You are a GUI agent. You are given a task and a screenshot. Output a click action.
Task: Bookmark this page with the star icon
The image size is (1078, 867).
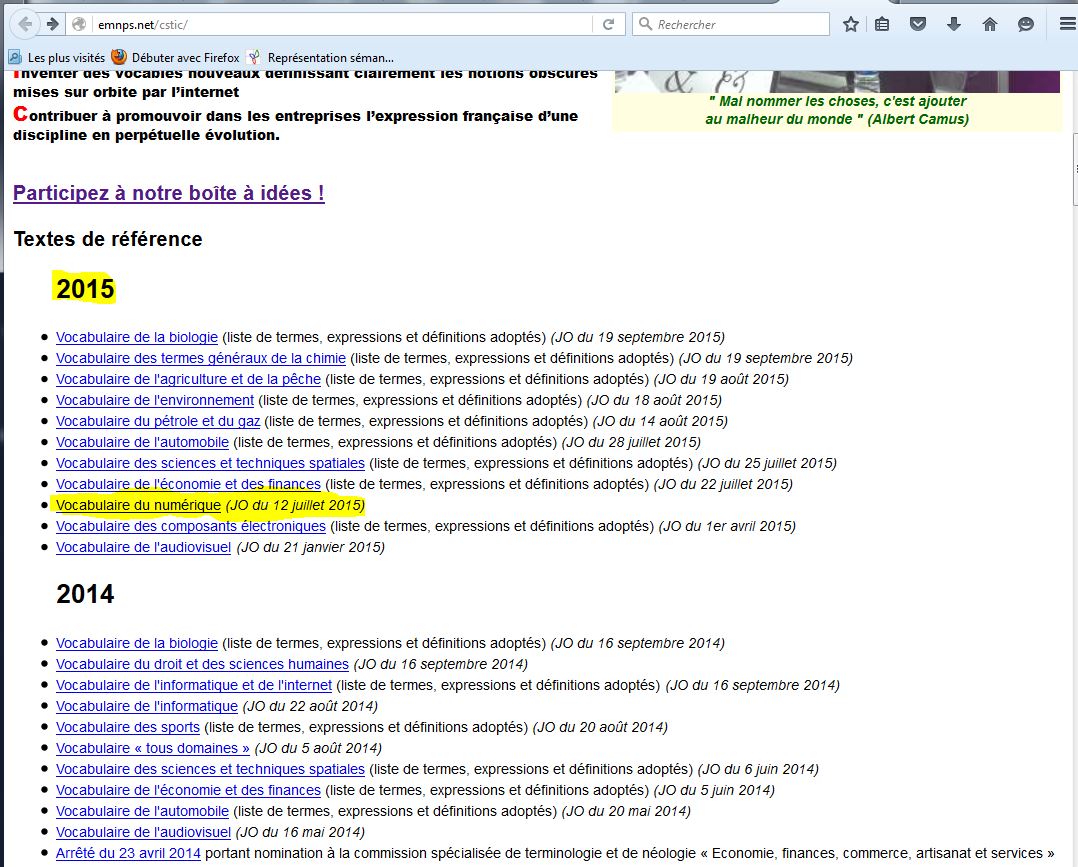[x=851, y=24]
